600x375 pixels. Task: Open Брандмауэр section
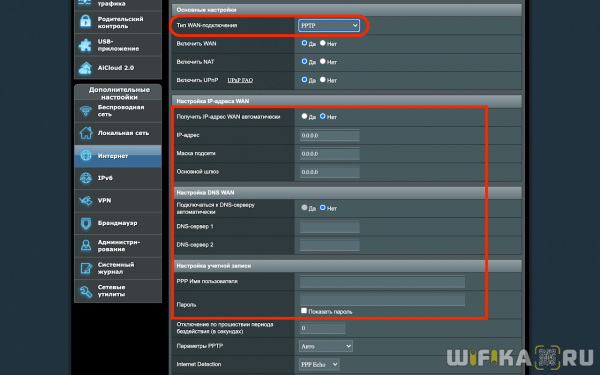(117, 223)
